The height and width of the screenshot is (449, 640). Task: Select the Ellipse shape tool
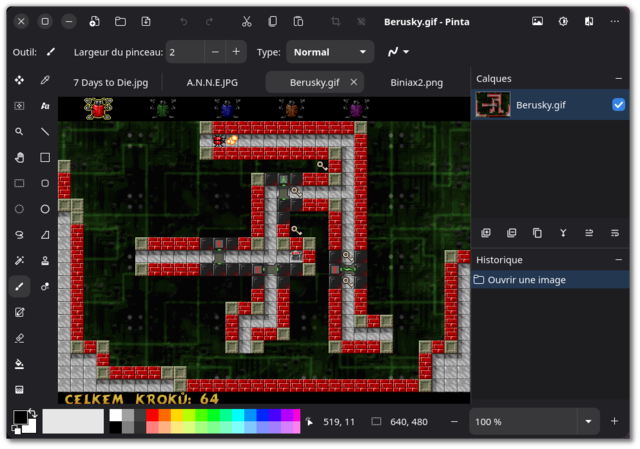click(45, 209)
